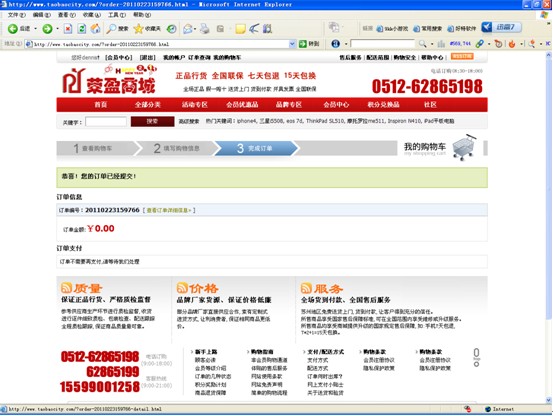Open the Back button history dropdown arrow
The image size is (553, 416).
point(35,29)
